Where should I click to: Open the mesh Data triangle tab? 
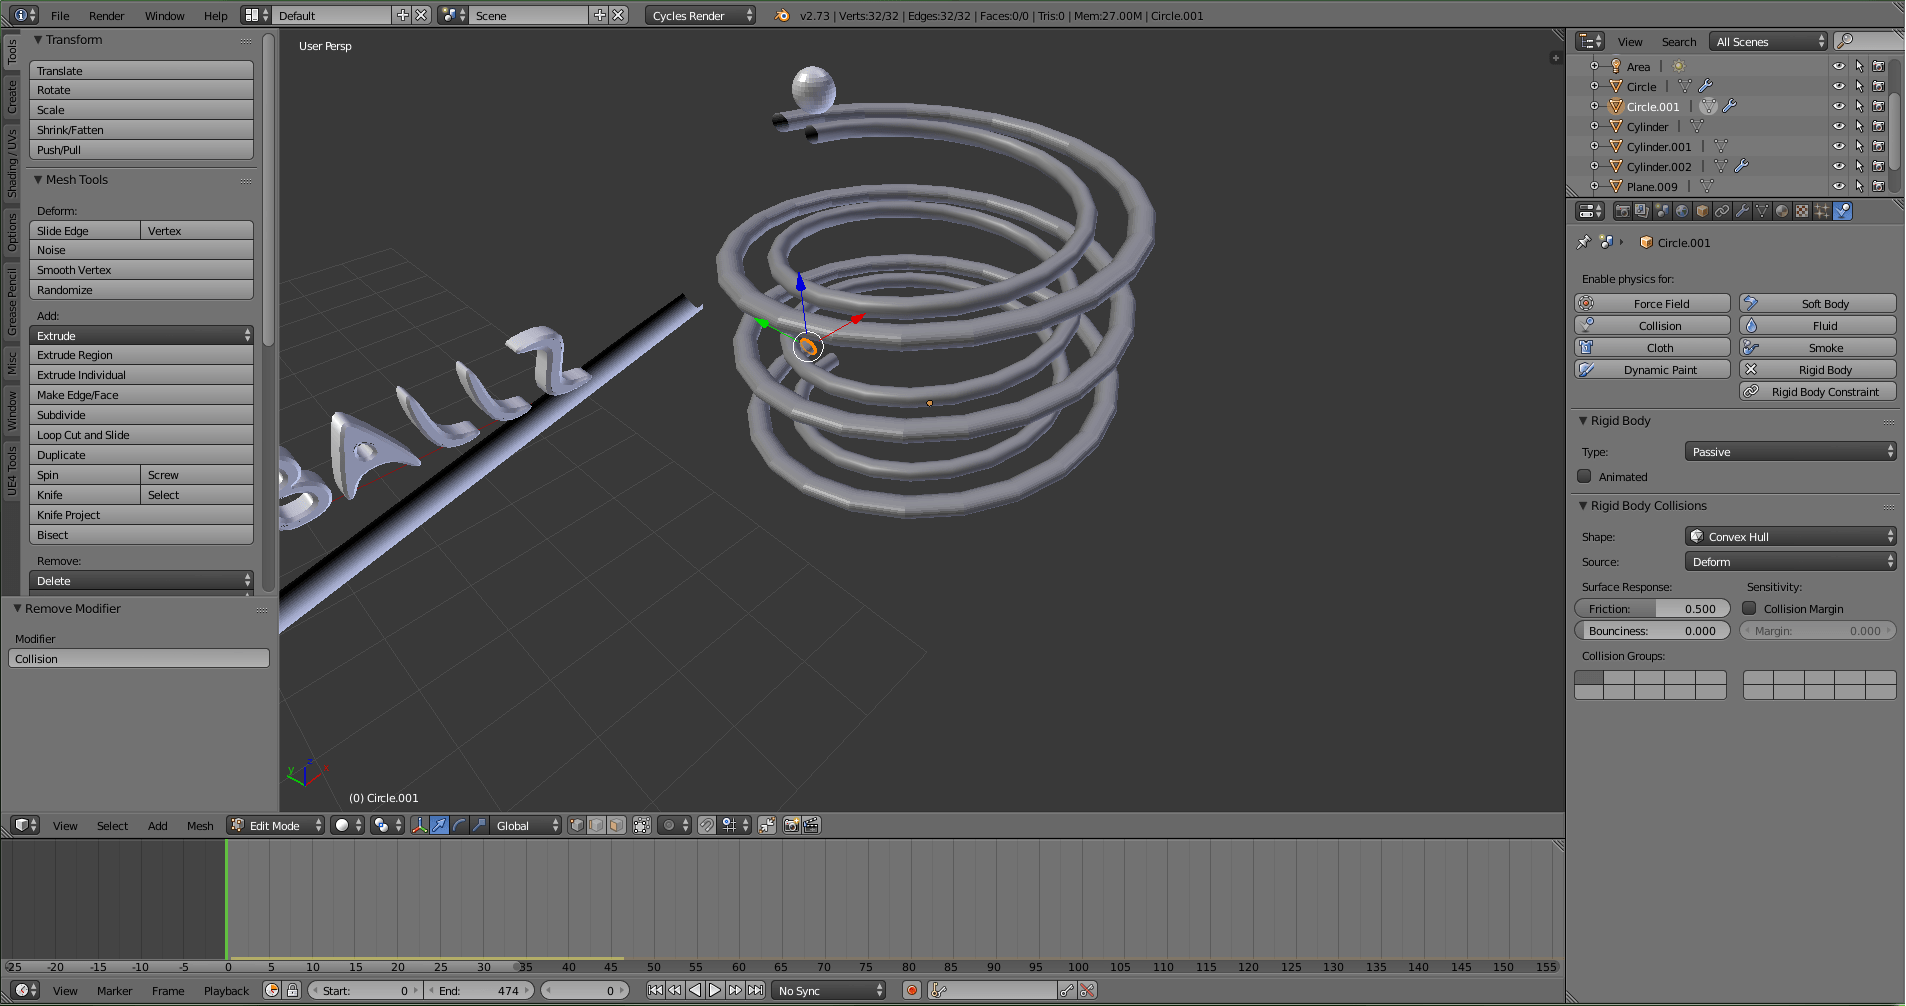coord(1762,211)
